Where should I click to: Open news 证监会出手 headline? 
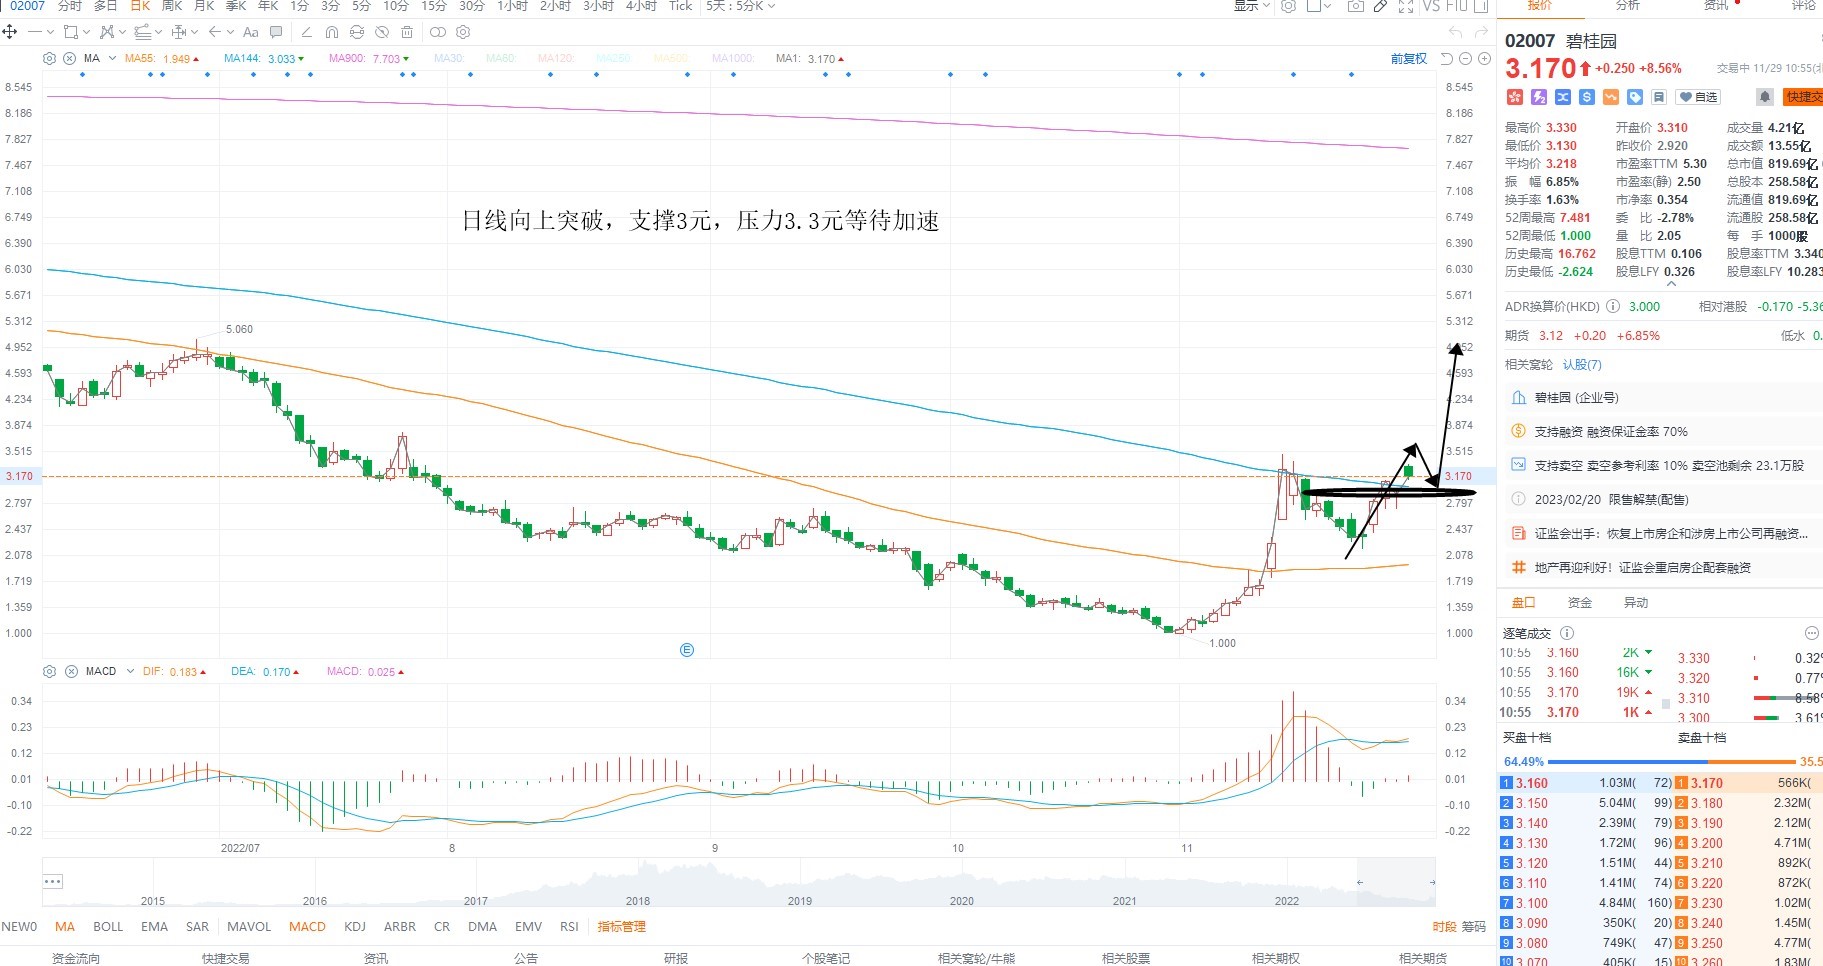(x=1672, y=533)
